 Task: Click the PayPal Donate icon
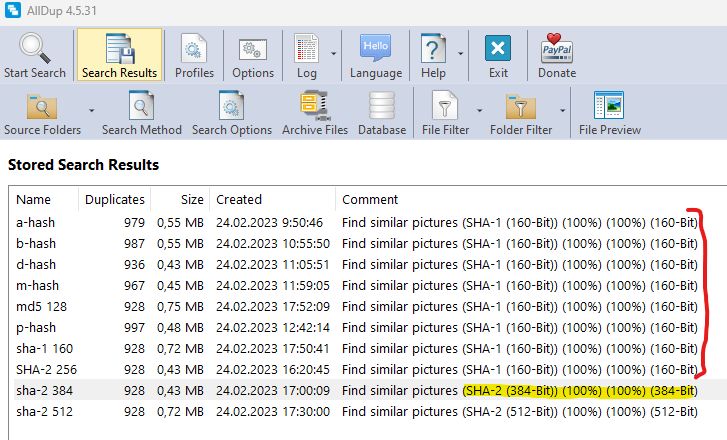click(556, 48)
